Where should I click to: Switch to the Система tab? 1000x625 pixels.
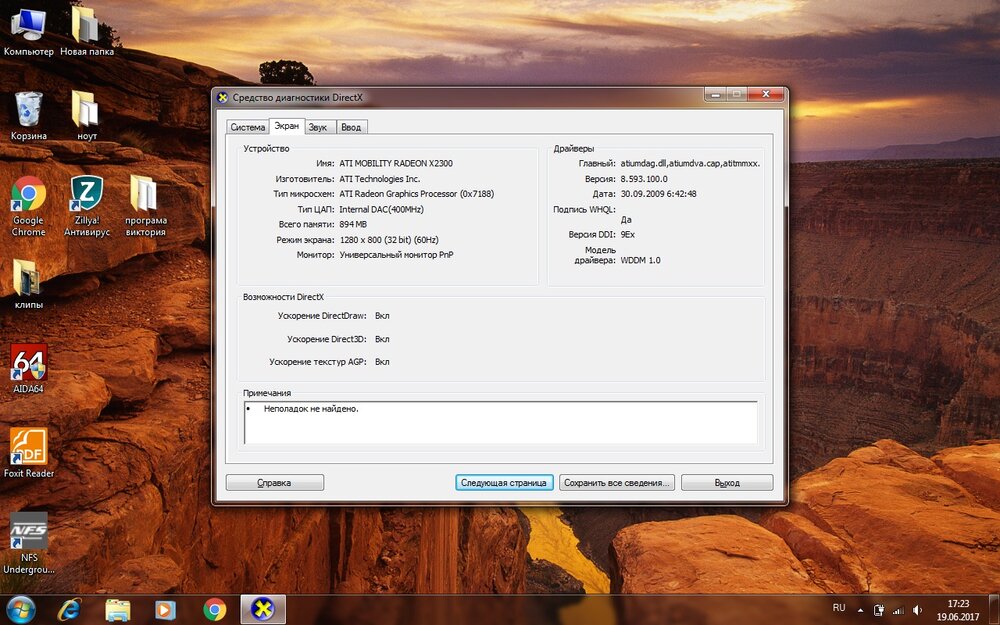(247, 127)
